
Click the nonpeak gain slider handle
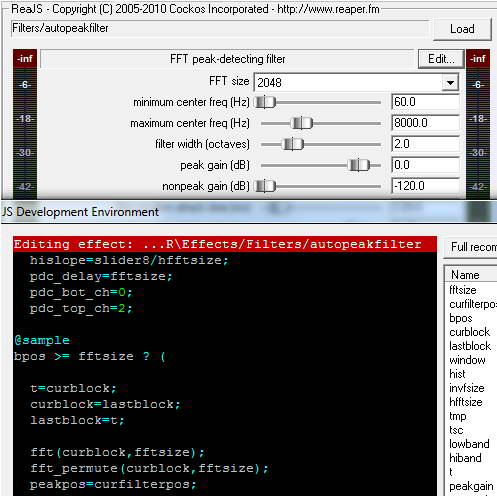click(265, 186)
